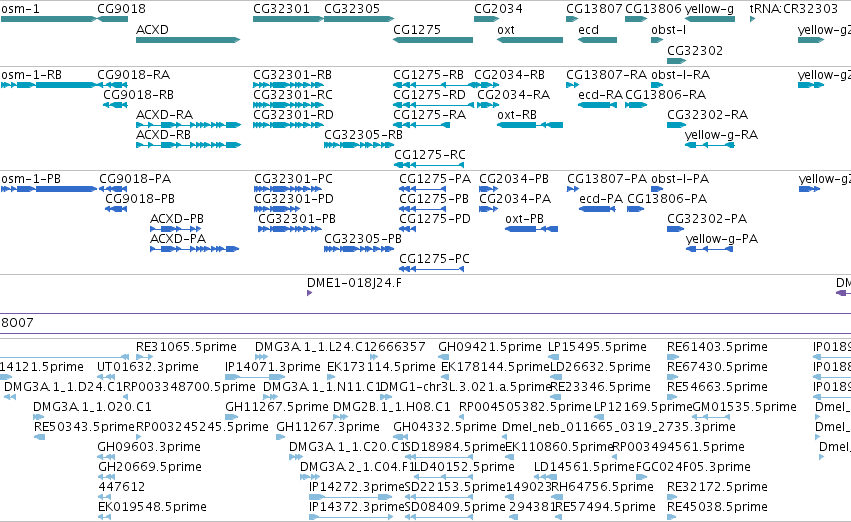Click the CG1275 gene label
This screenshot has width=851, height=522.
point(417,30)
